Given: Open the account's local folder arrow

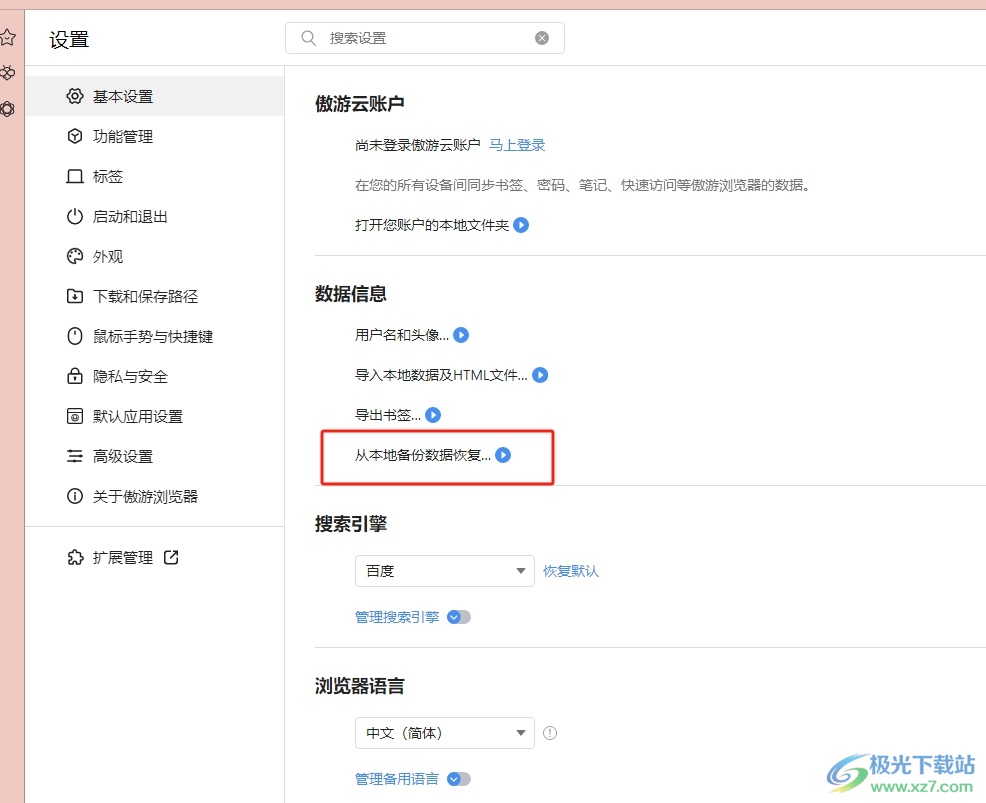Looking at the screenshot, I should (521, 225).
